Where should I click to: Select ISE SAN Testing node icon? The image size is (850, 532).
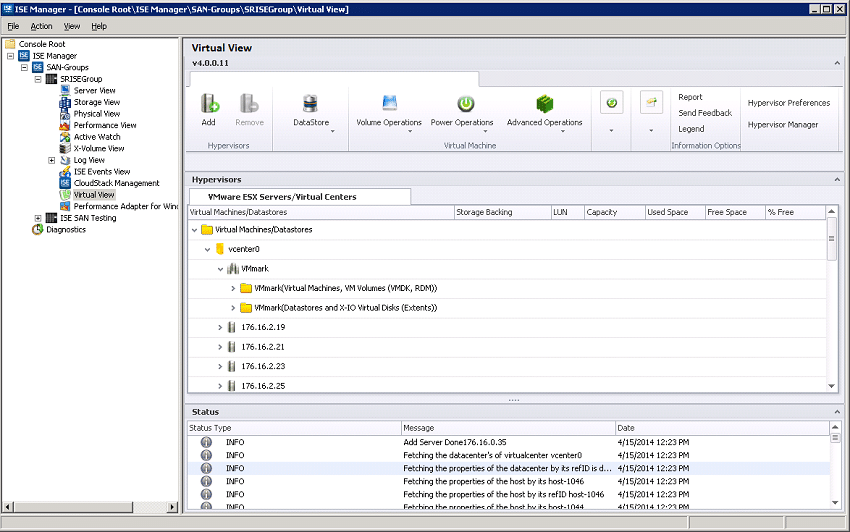pyautogui.click(x=51, y=218)
